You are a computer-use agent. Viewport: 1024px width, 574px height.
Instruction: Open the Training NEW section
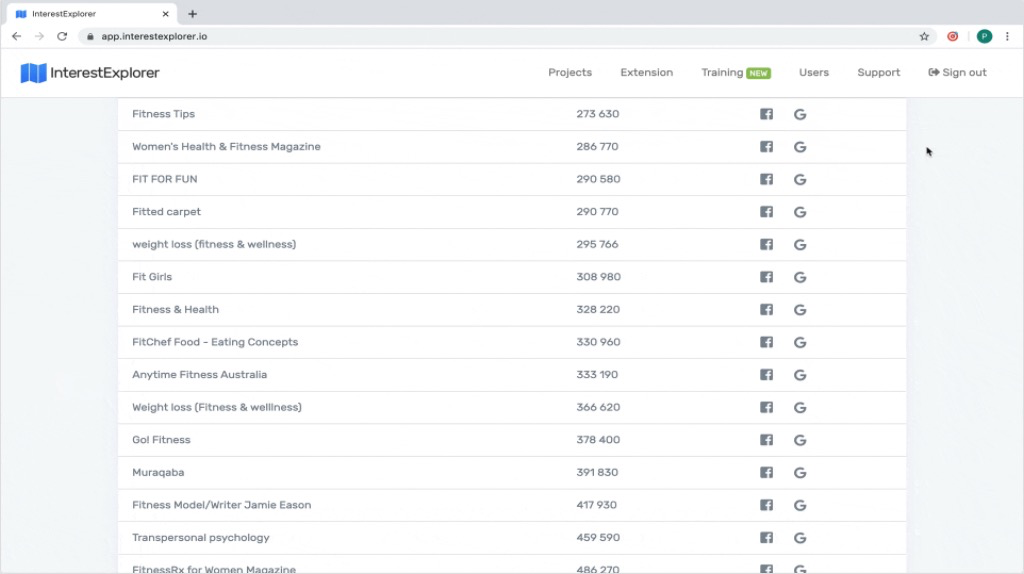(736, 72)
